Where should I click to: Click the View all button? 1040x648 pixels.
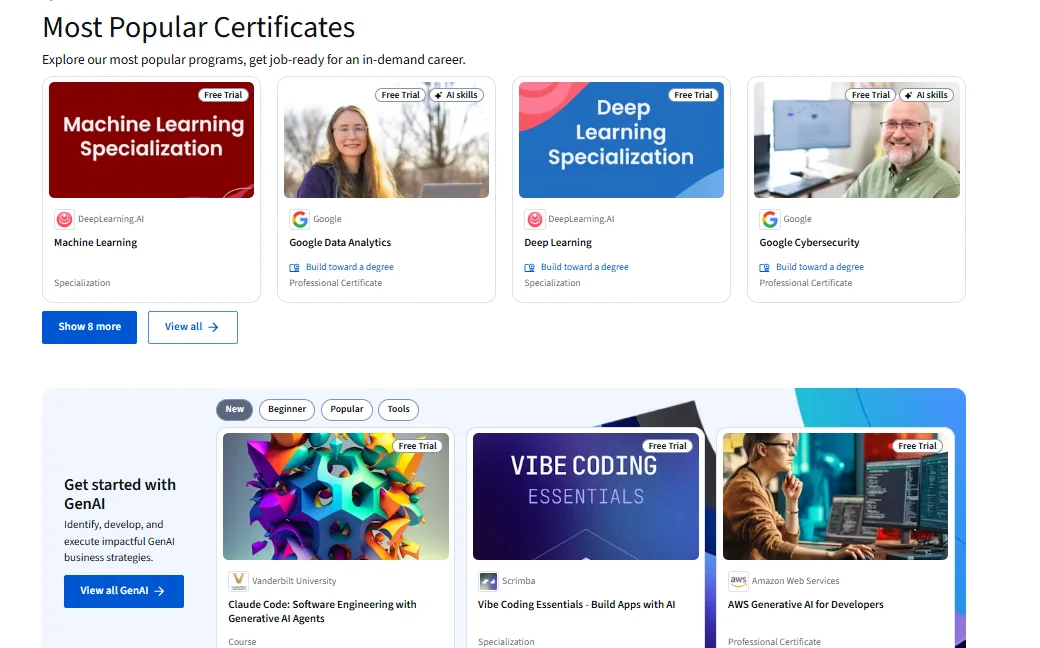(x=192, y=327)
